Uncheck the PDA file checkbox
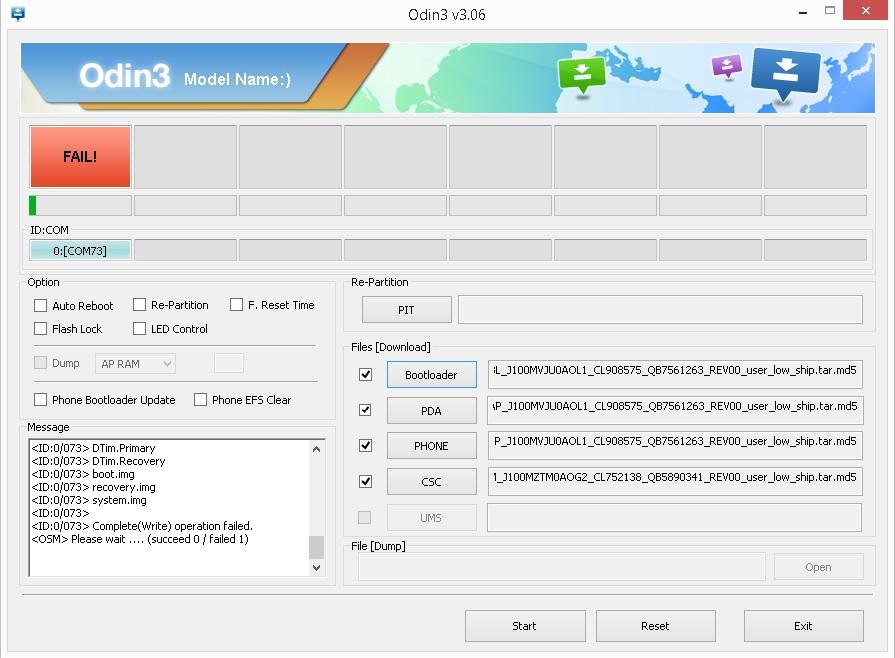This screenshot has height=658, width=895. [365, 410]
